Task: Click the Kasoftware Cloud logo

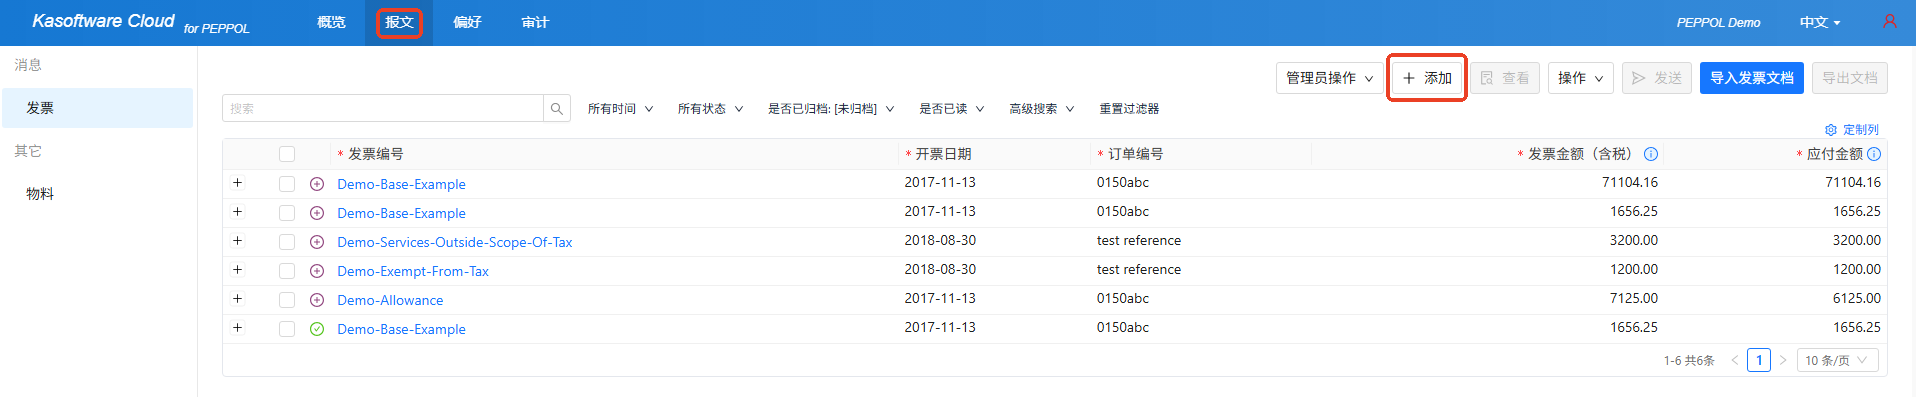Action: 103,21
